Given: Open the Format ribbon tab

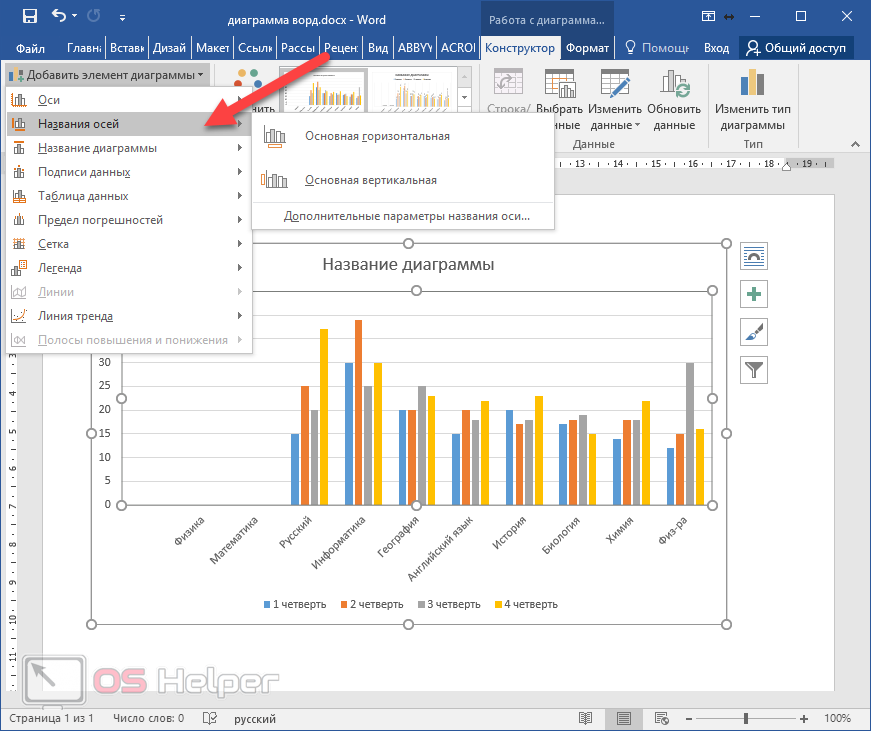Looking at the screenshot, I should [586, 47].
